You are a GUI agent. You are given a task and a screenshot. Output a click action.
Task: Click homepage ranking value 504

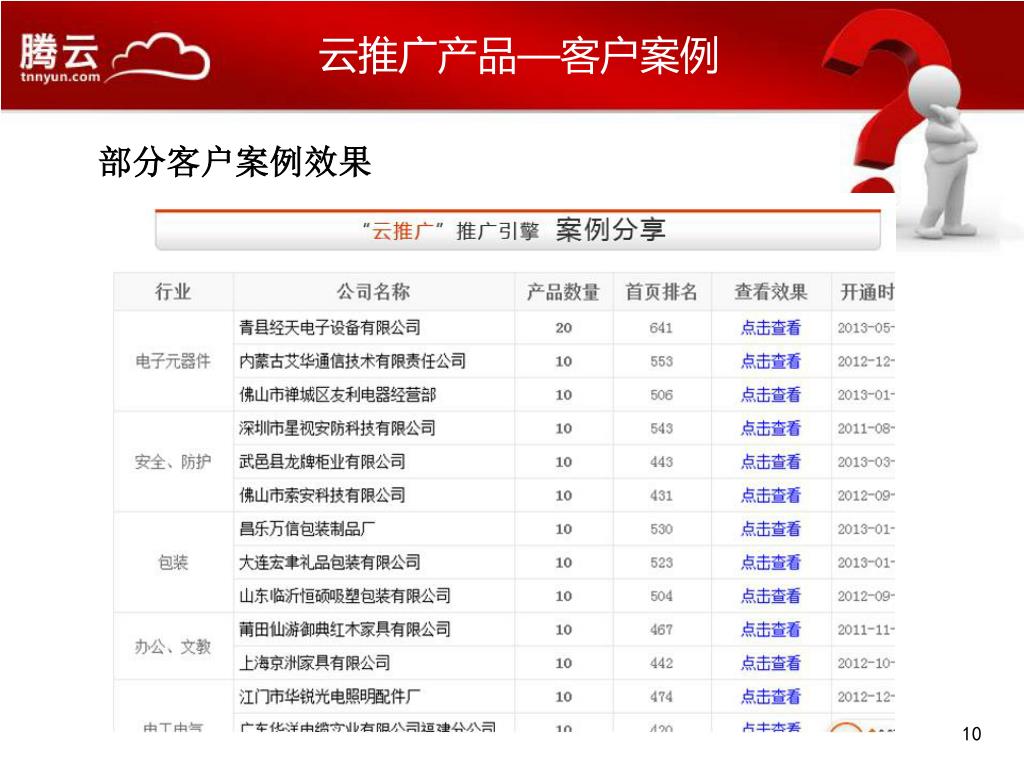point(661,596)
